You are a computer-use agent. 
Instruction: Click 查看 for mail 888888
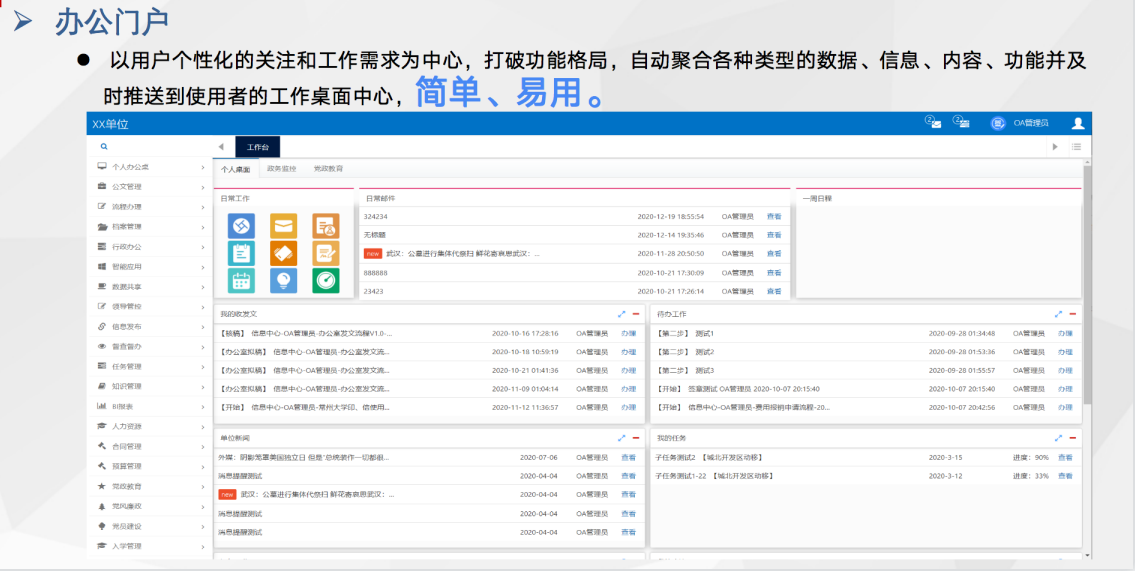(774, 273)
